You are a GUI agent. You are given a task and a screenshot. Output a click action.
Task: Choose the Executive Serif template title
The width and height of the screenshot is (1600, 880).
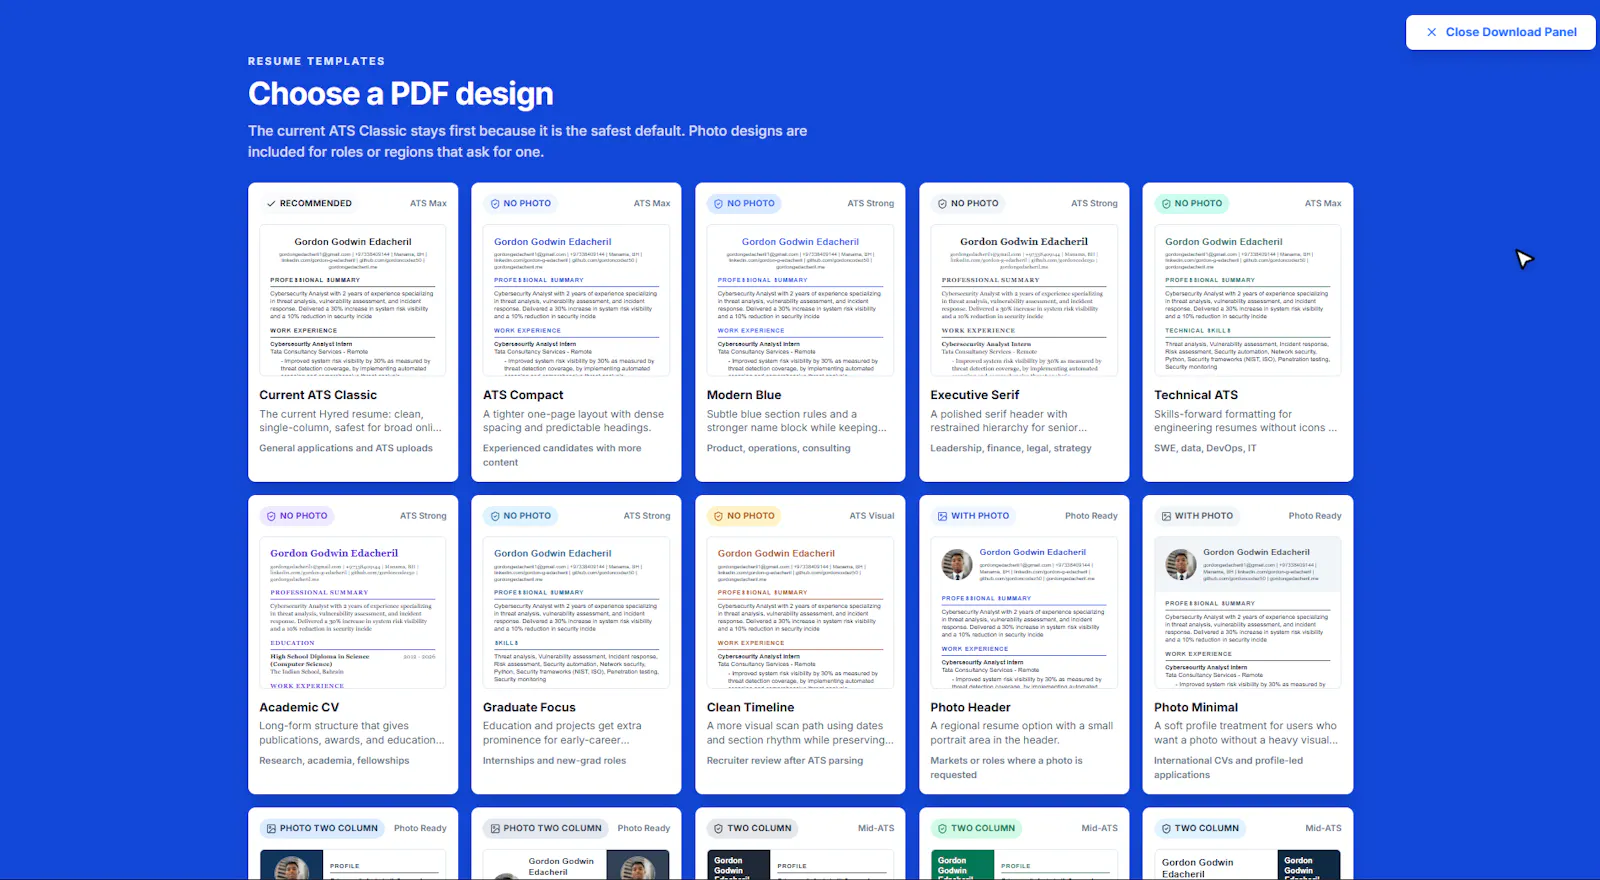(x=975, y=395)
